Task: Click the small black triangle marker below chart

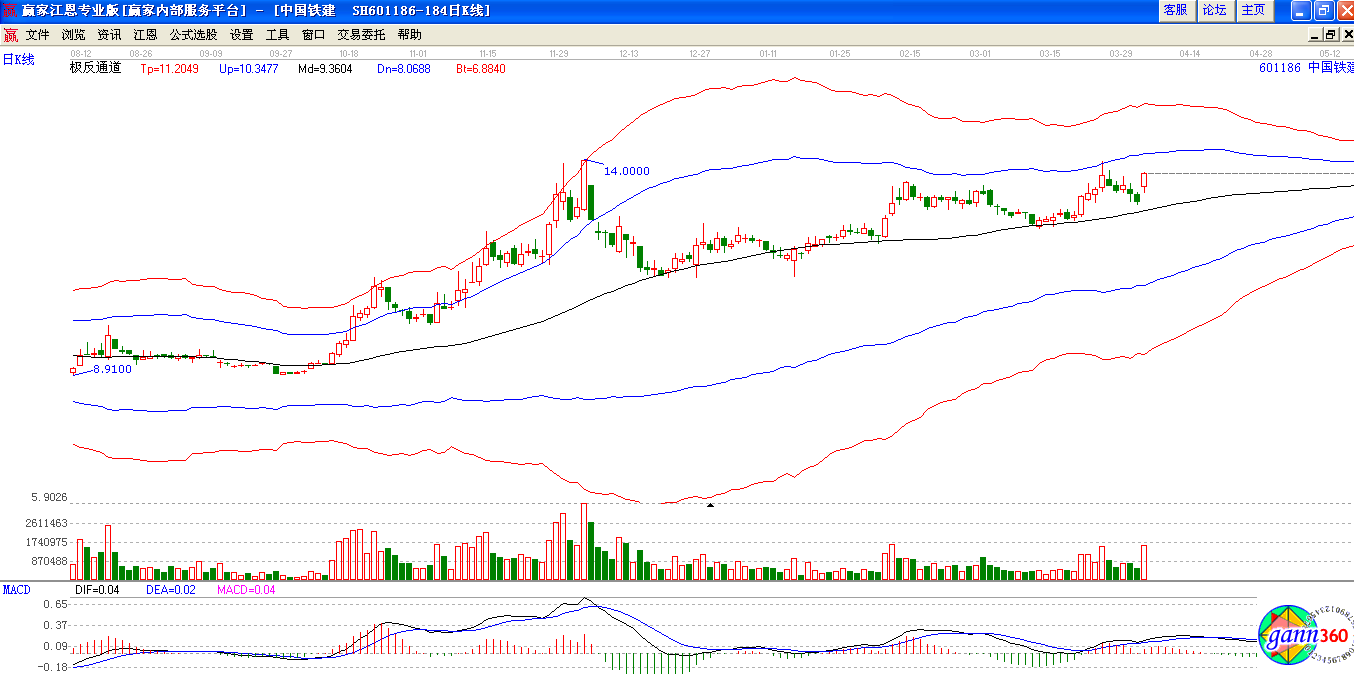Action: tap(710, 506)
